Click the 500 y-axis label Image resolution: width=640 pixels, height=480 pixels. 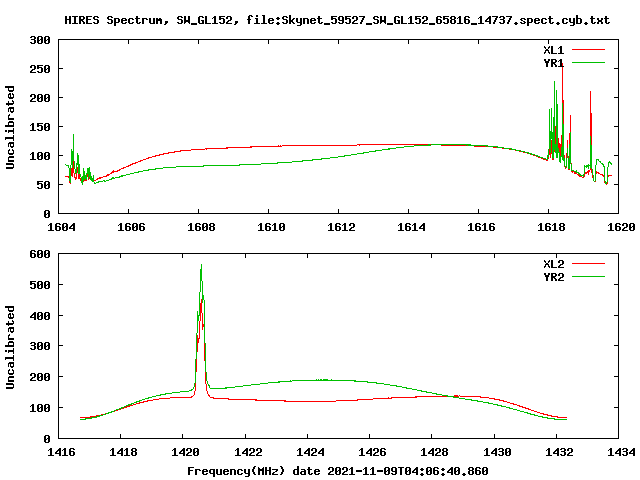40,285
